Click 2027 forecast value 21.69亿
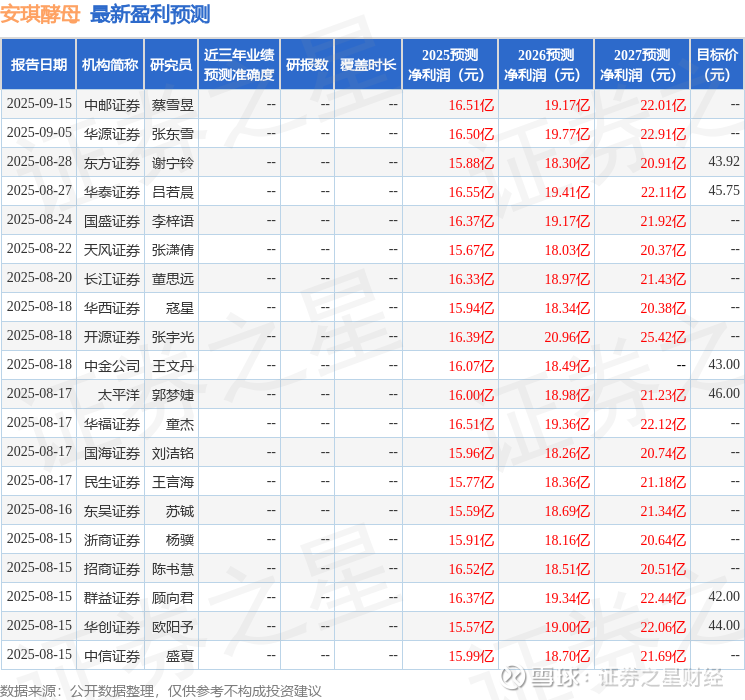745x700 pixels. coord(663,656)
